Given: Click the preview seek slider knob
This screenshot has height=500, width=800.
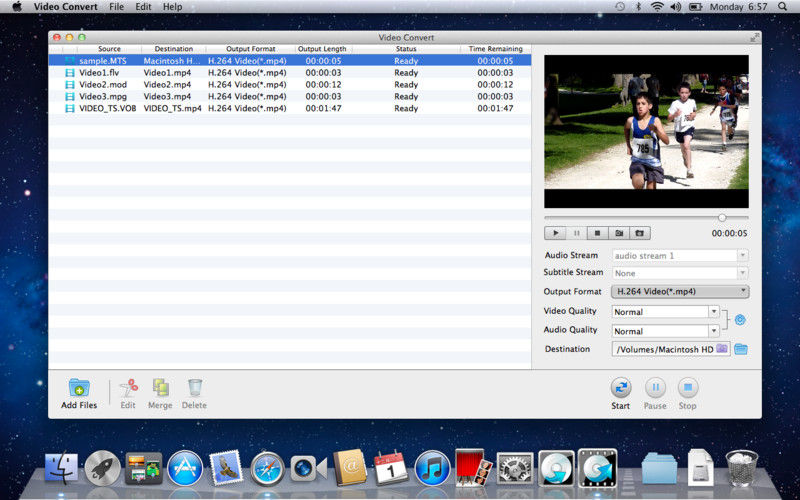Looking at the screenshot, I should 722,218.
